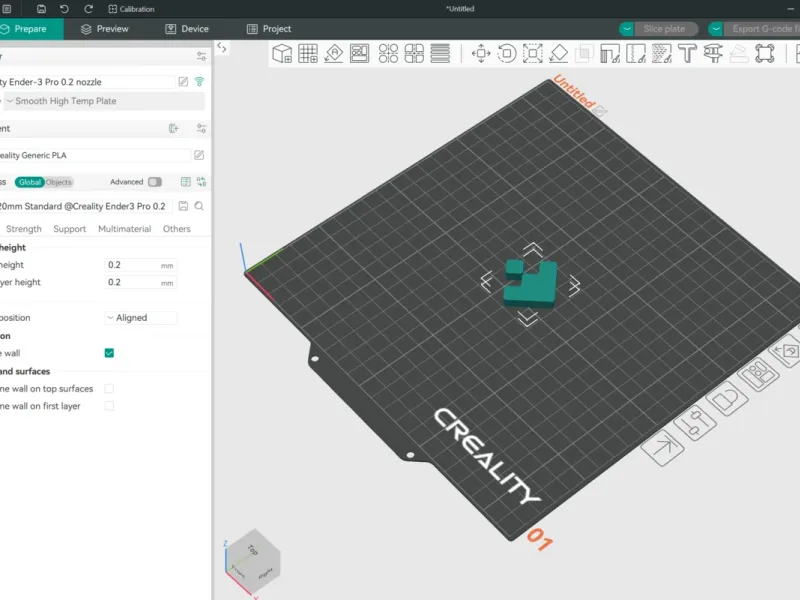Viewport: 800px width, 600px height.
Task: Click the Add plate grid icon
Action: pyautogui.click(x=308, y=53)
